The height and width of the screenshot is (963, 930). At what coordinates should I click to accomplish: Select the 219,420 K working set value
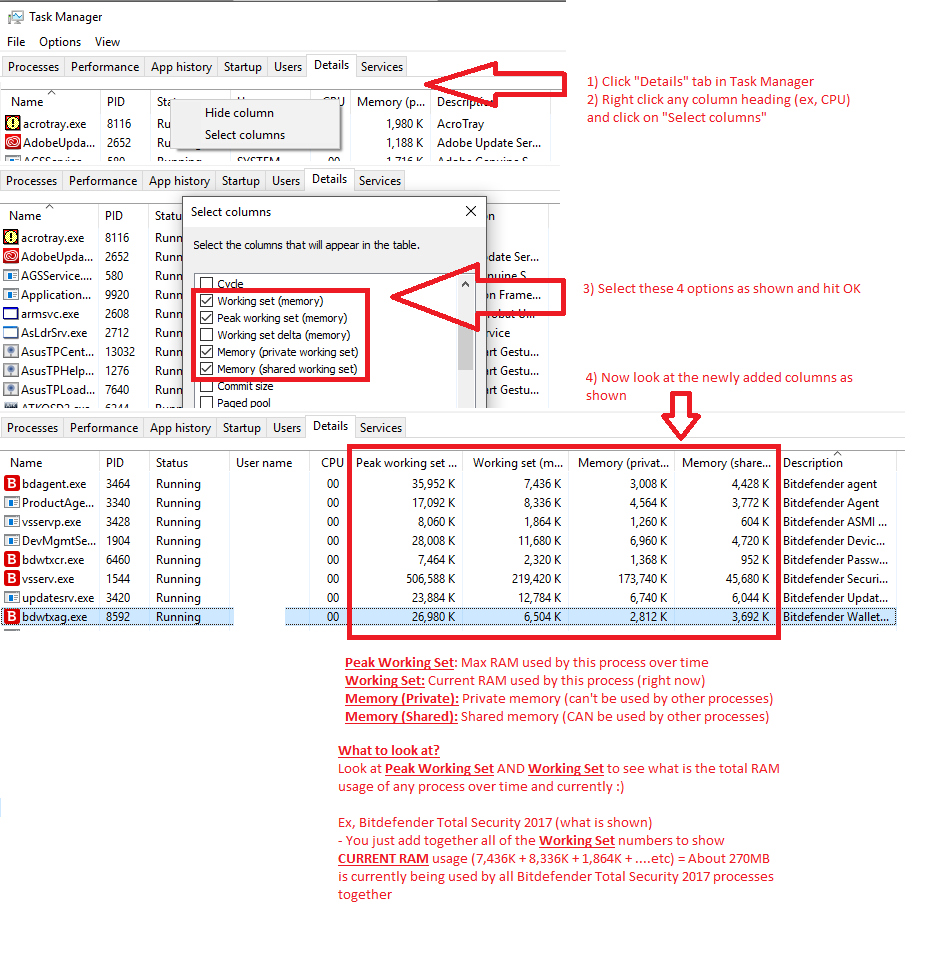pos(536,579)
